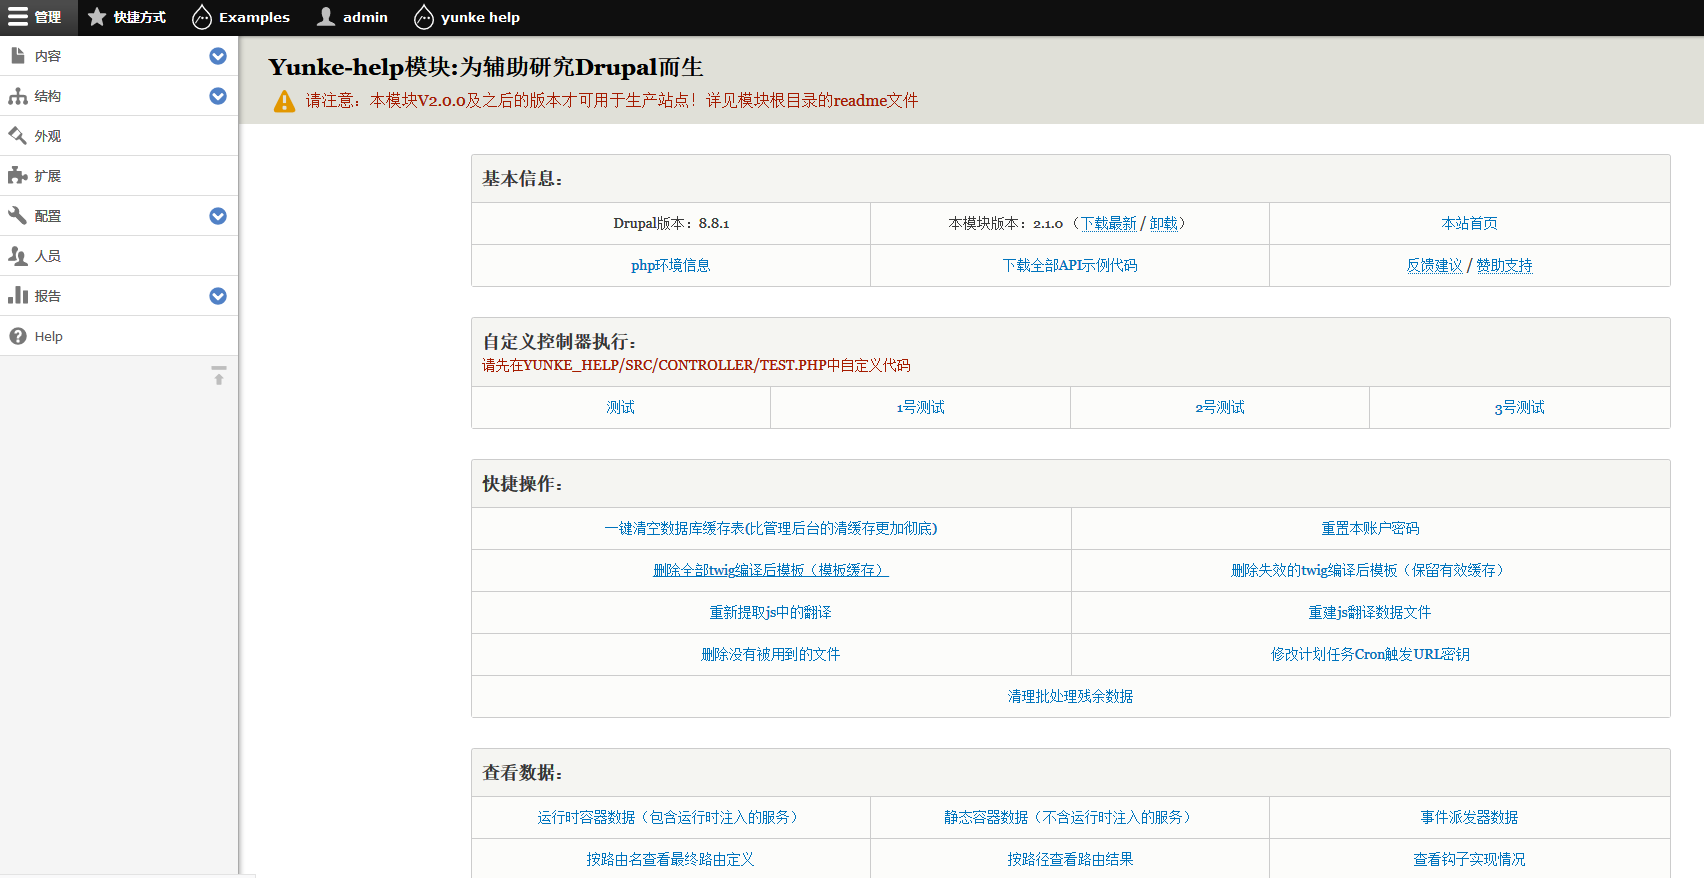
Task: Click 清理批处理残余数据 link
Action: [1070, 696]
